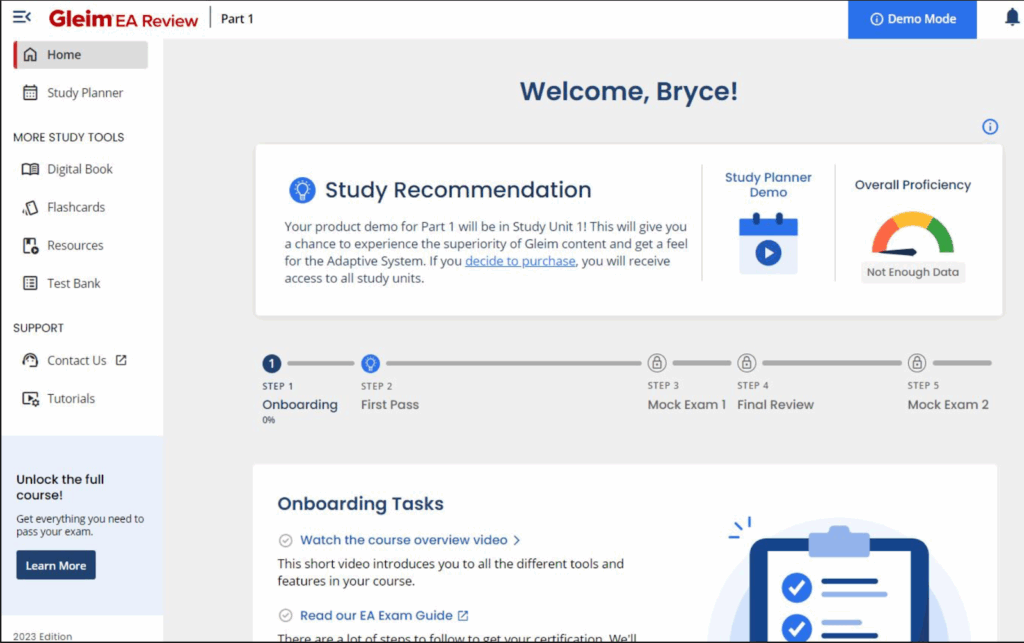Click the Onboarding Tasks heading
Image resolution: width=1024 pixels, height=643 pixels.
pos(360,504)
